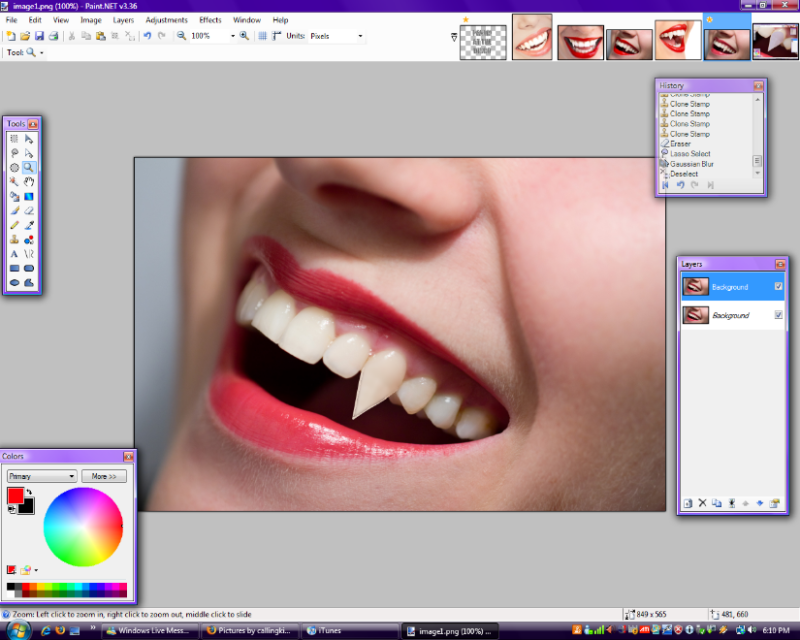Switch to Pictures by callingki Firefox taskbar button
This screenshot has width=800, height=640.
click(249, 631)
